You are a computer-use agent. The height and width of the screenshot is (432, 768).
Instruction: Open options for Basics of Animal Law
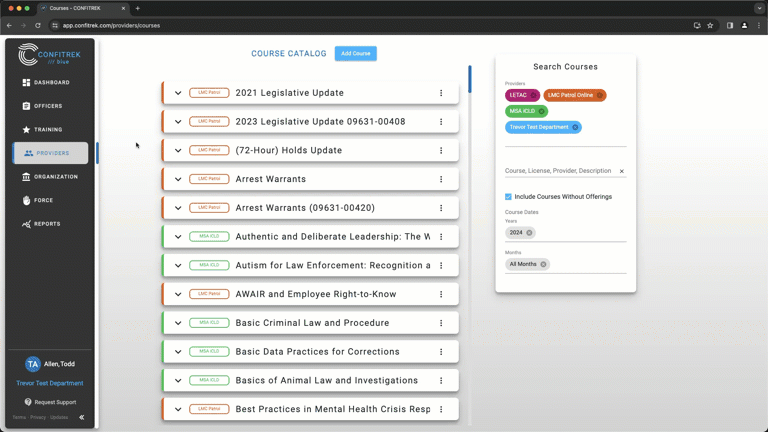pos(441,381)
